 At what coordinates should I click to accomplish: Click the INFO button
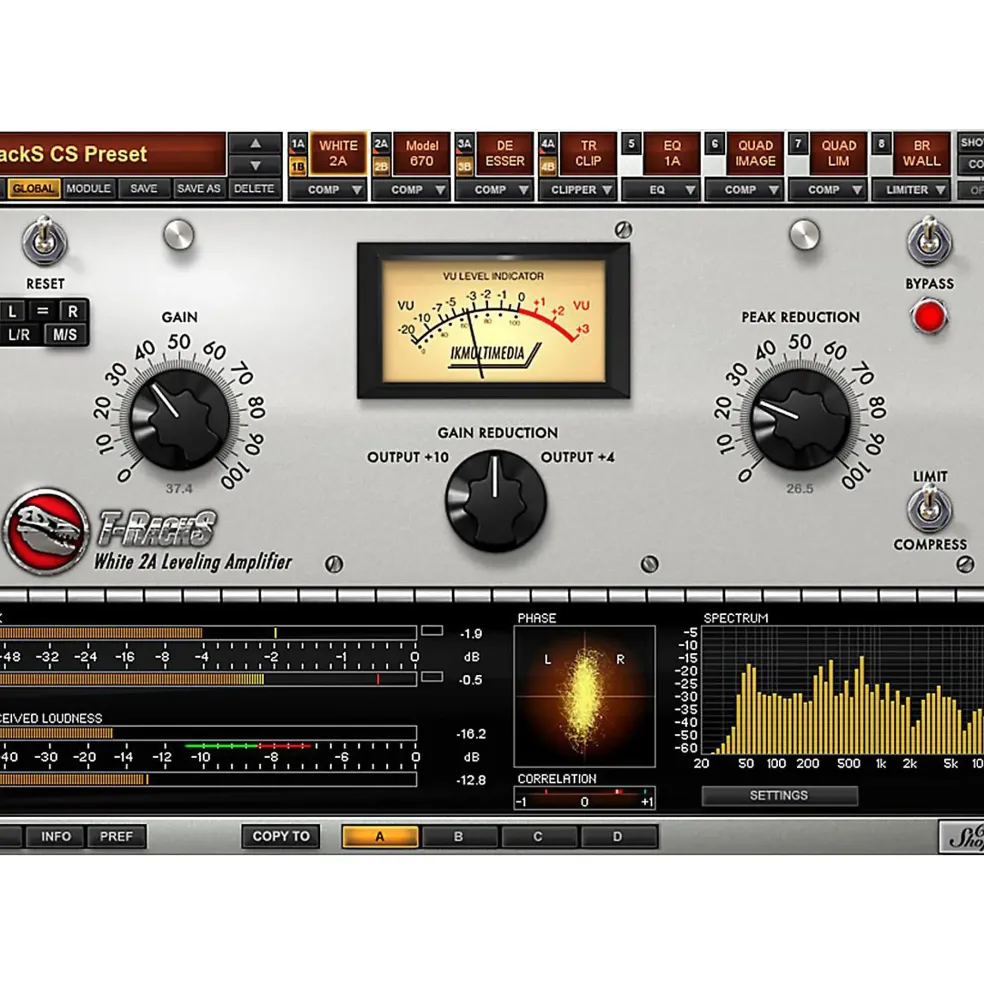(x=56, y=837)
